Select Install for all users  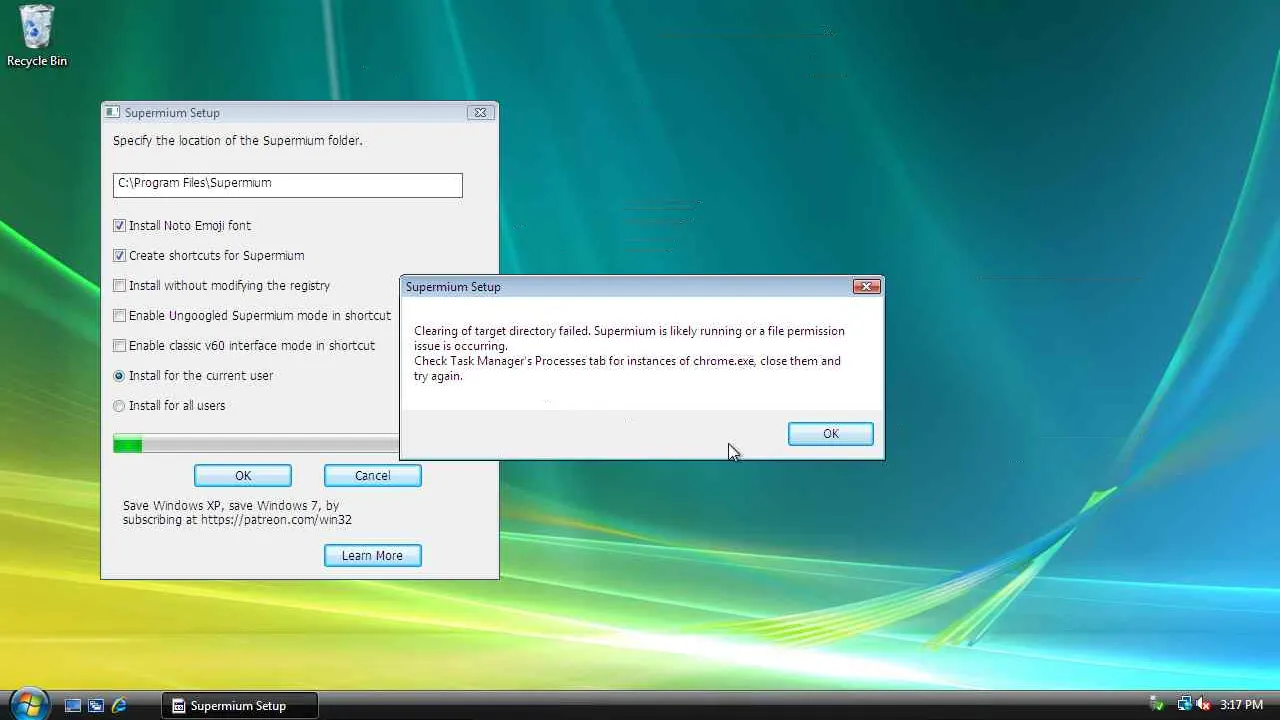point(120,406)
